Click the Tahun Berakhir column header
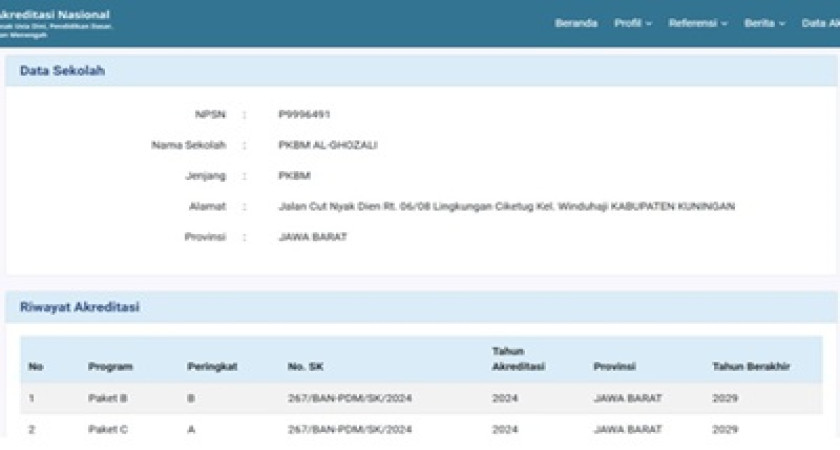The height and width of the screenshot is (450, 840). pyautogui.click(x=751, y=367)
